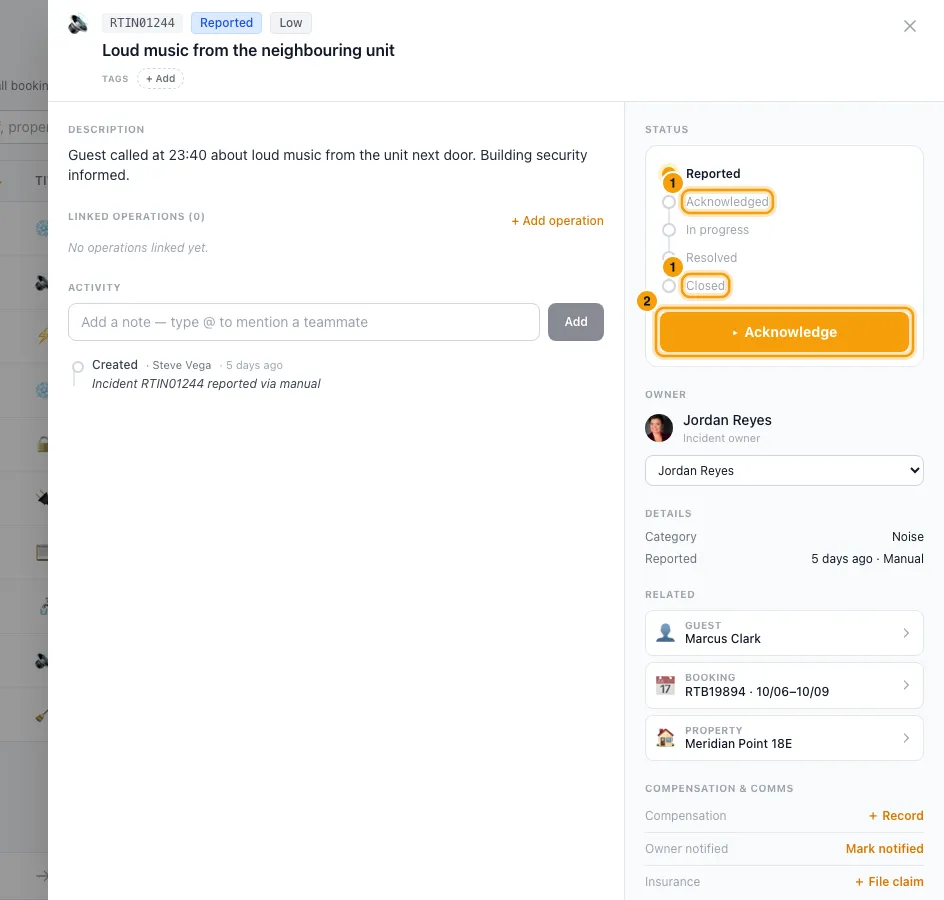Click '5 days ago · Manual' reported value
The height and width of the screenshot is (900, 944).
coord(867,559)
